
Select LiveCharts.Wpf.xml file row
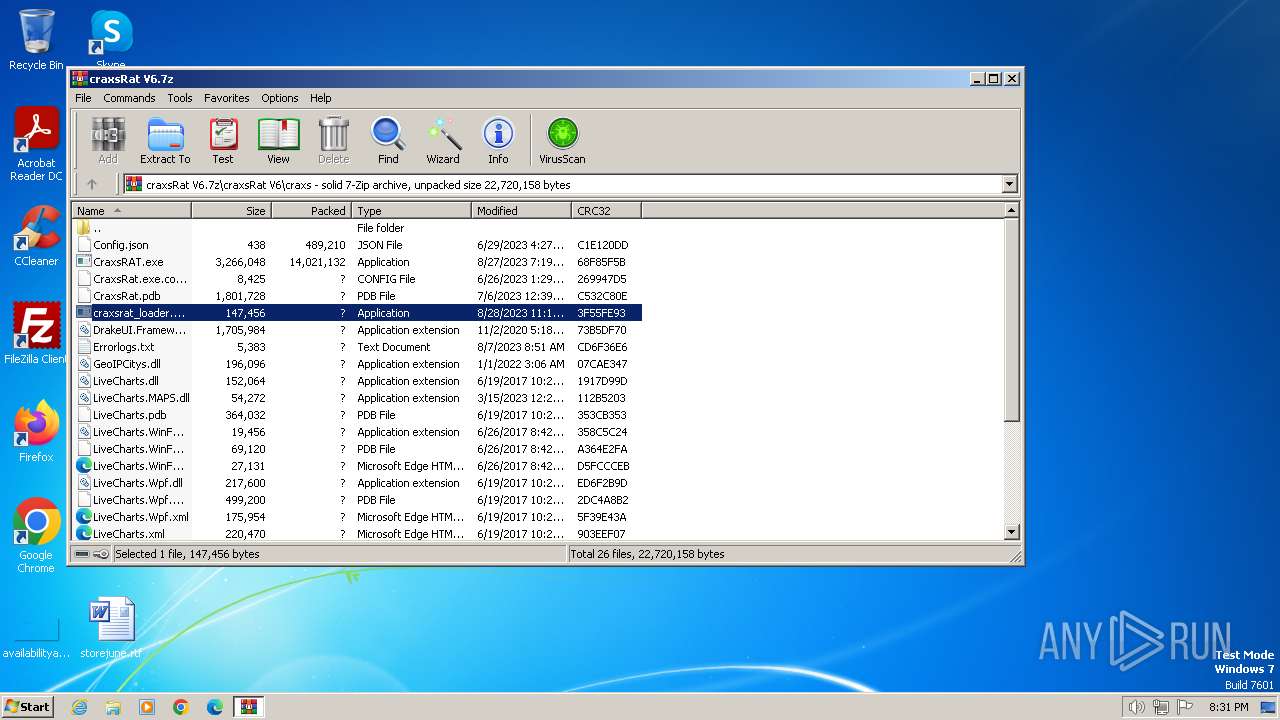[x=357, y=517]
